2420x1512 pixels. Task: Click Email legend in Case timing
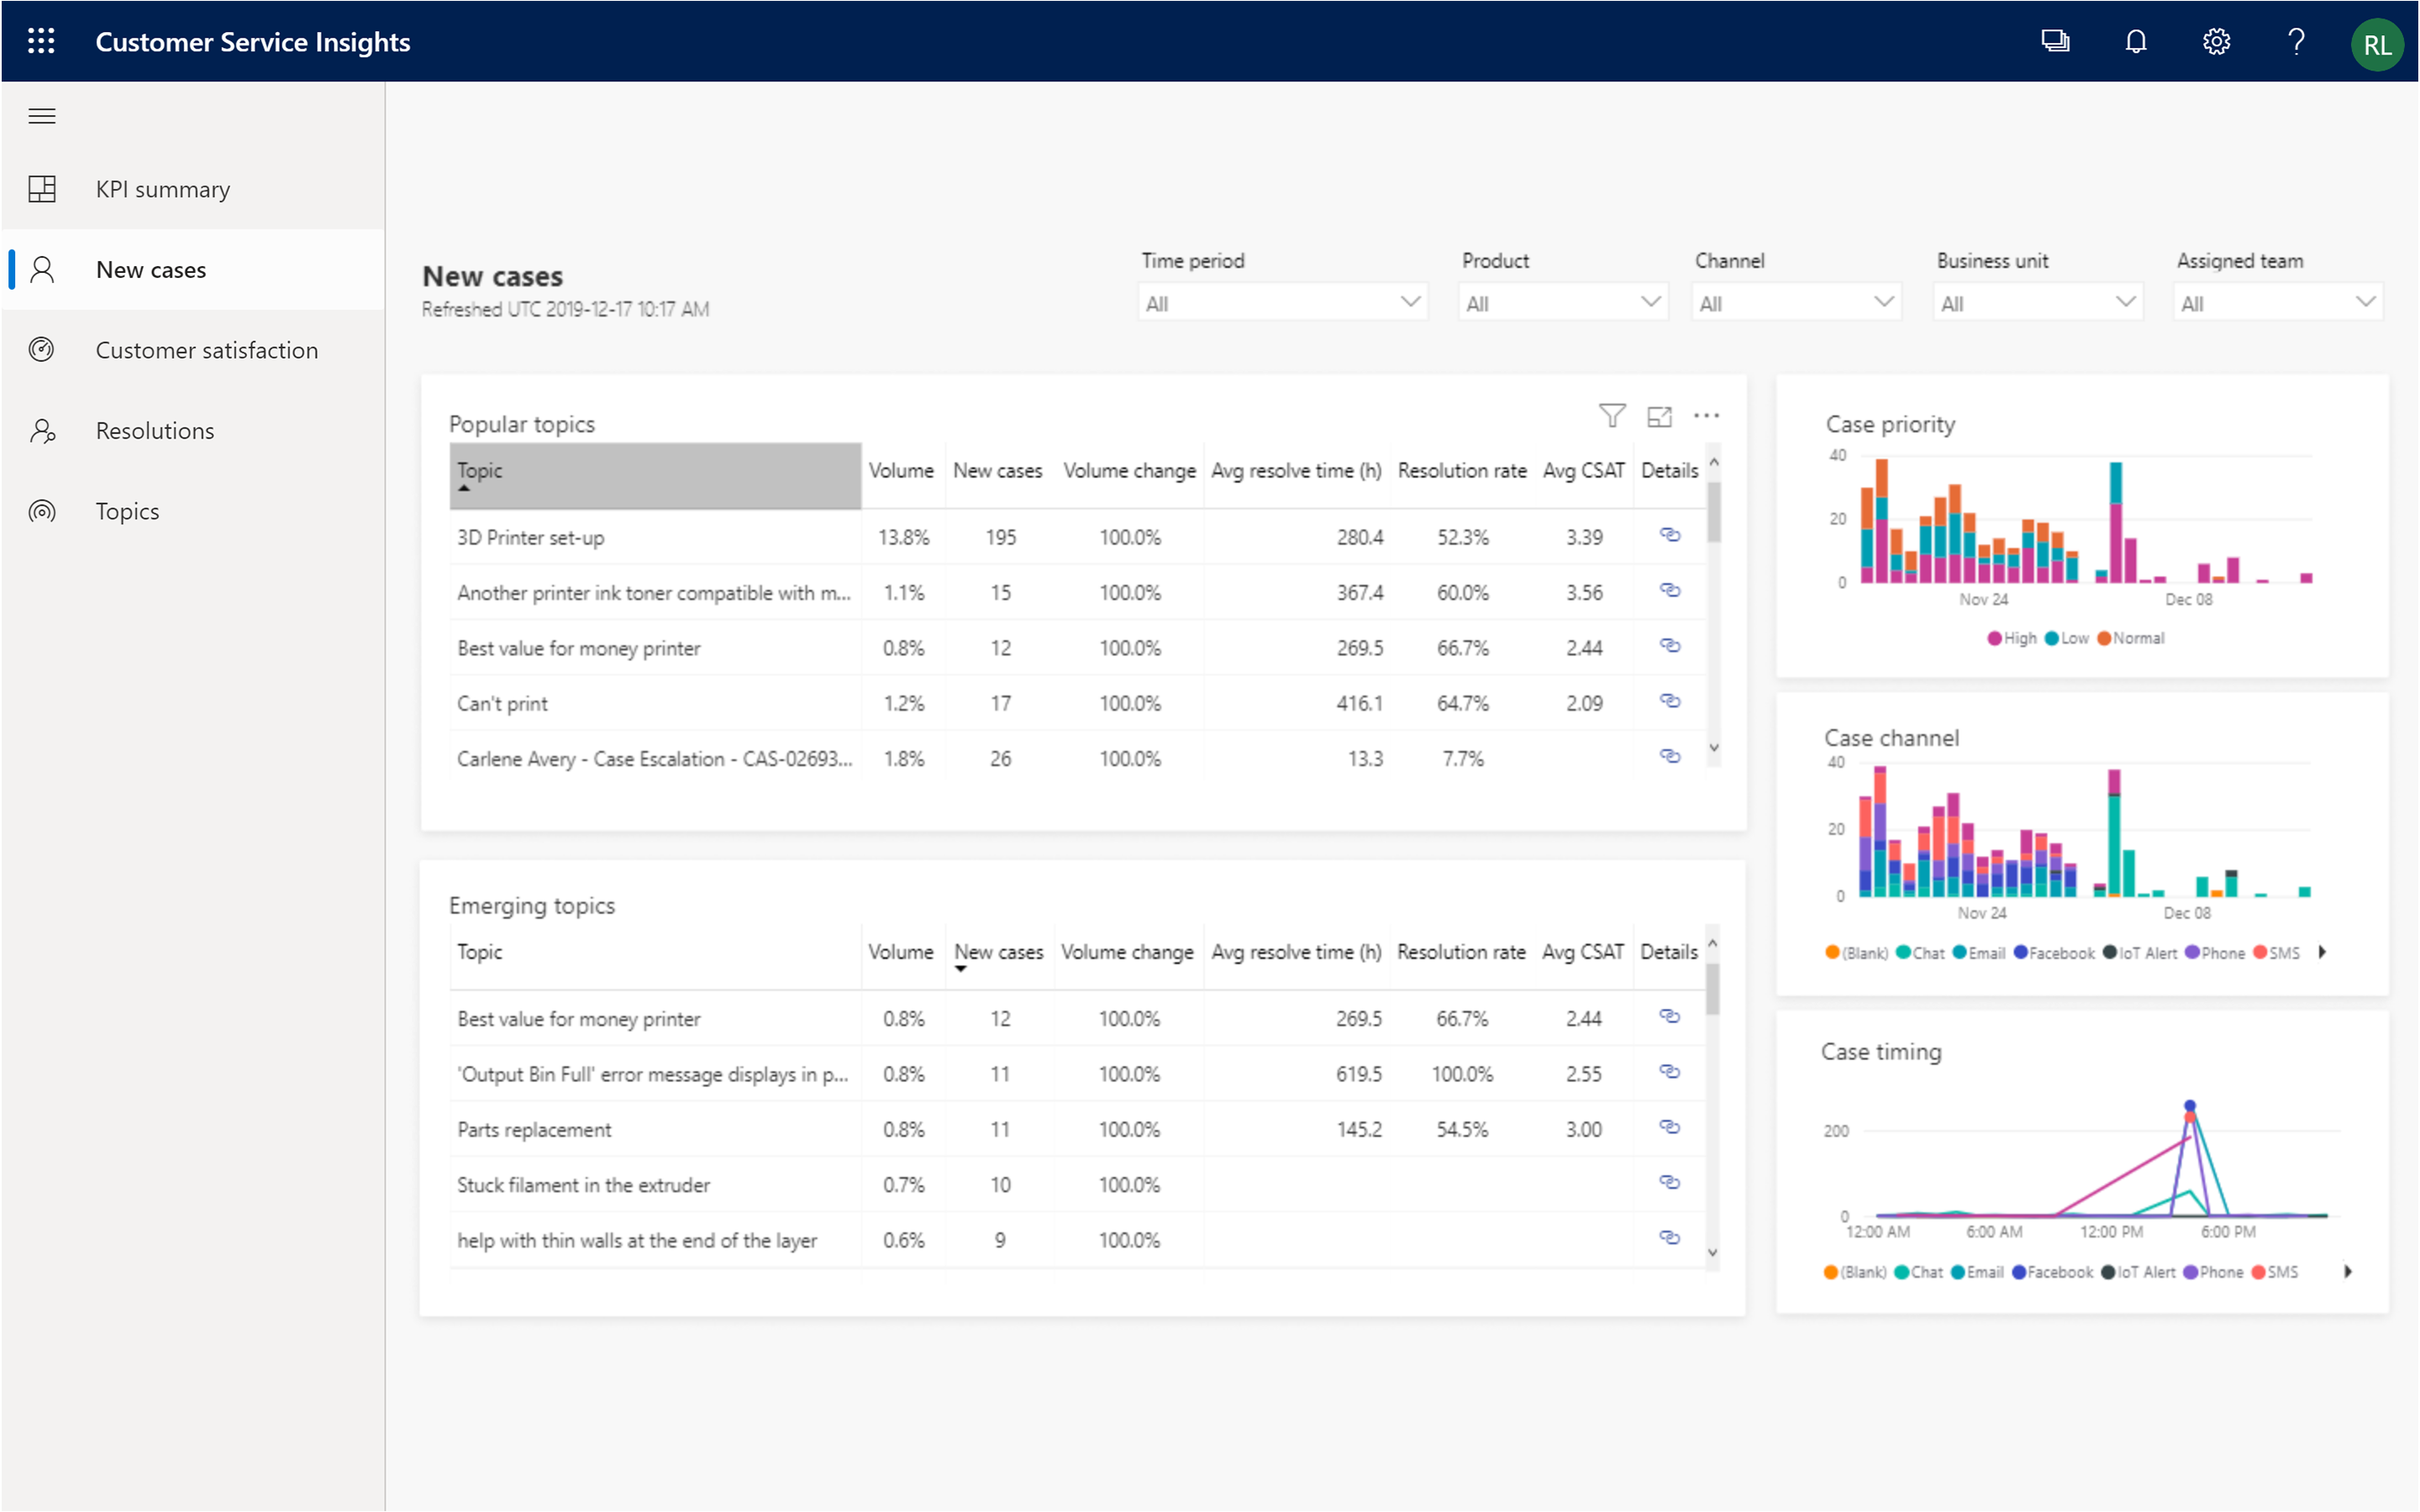(x=1977, y=1272)
